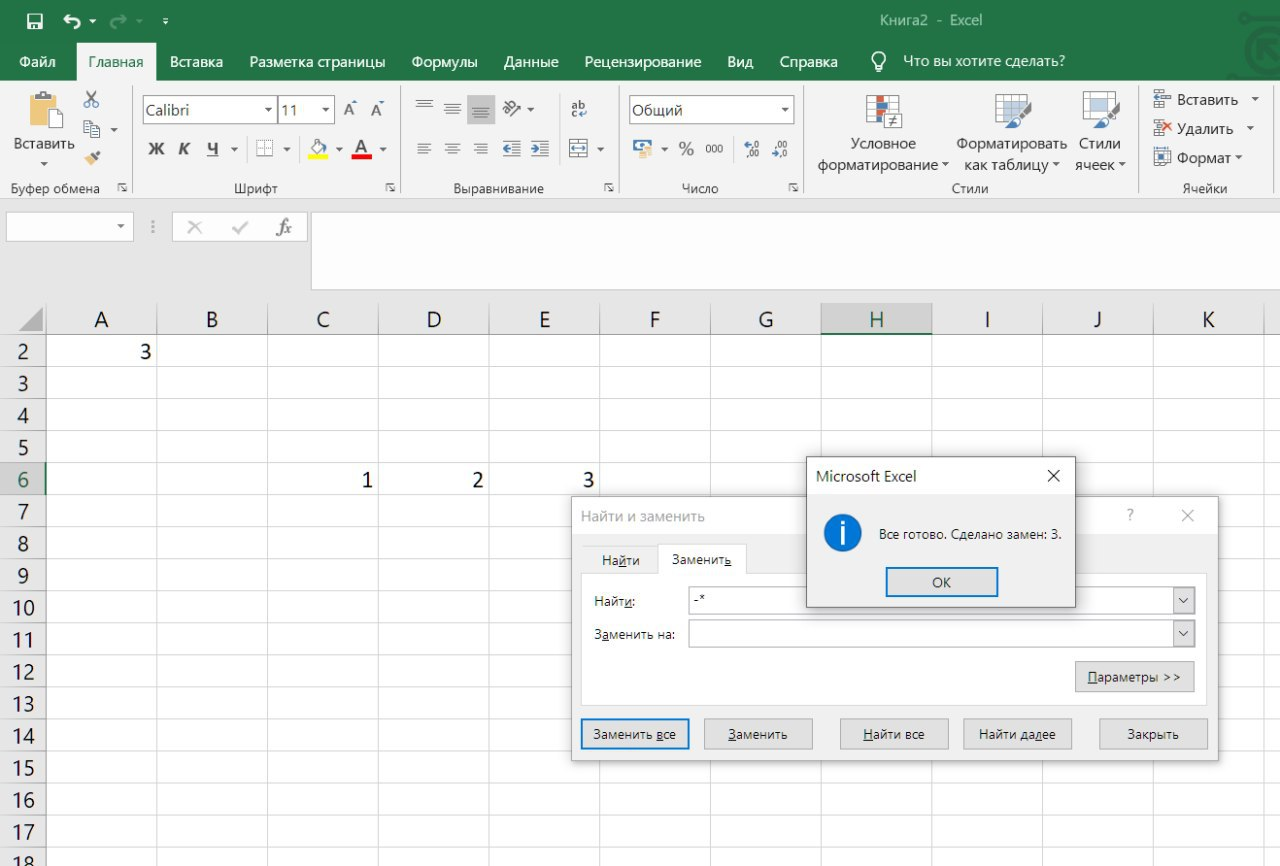This screenshot has height=866, width=1280.
Task: Toggle Underline (Ч) formatting
Action: pos(213,149)
